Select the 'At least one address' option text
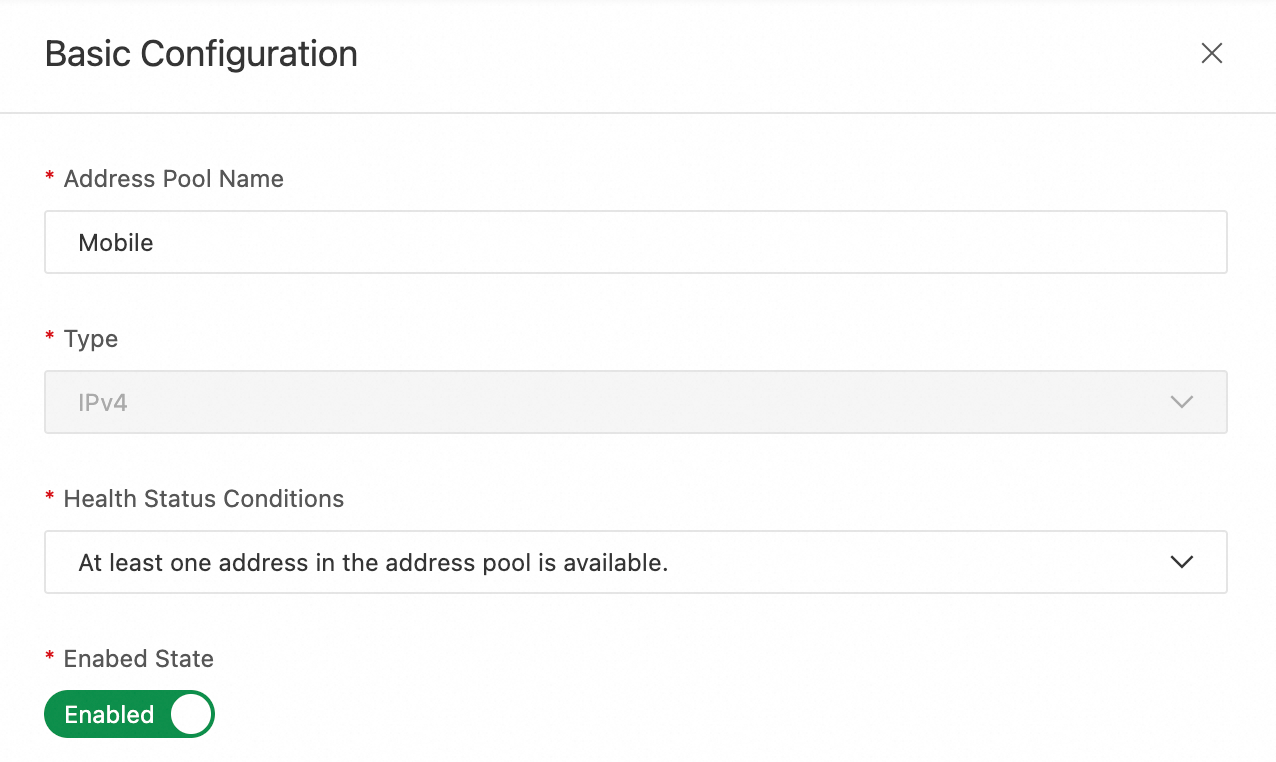Image resolution: width=1276 pixels, height=762 pixels. click(373, 563)
